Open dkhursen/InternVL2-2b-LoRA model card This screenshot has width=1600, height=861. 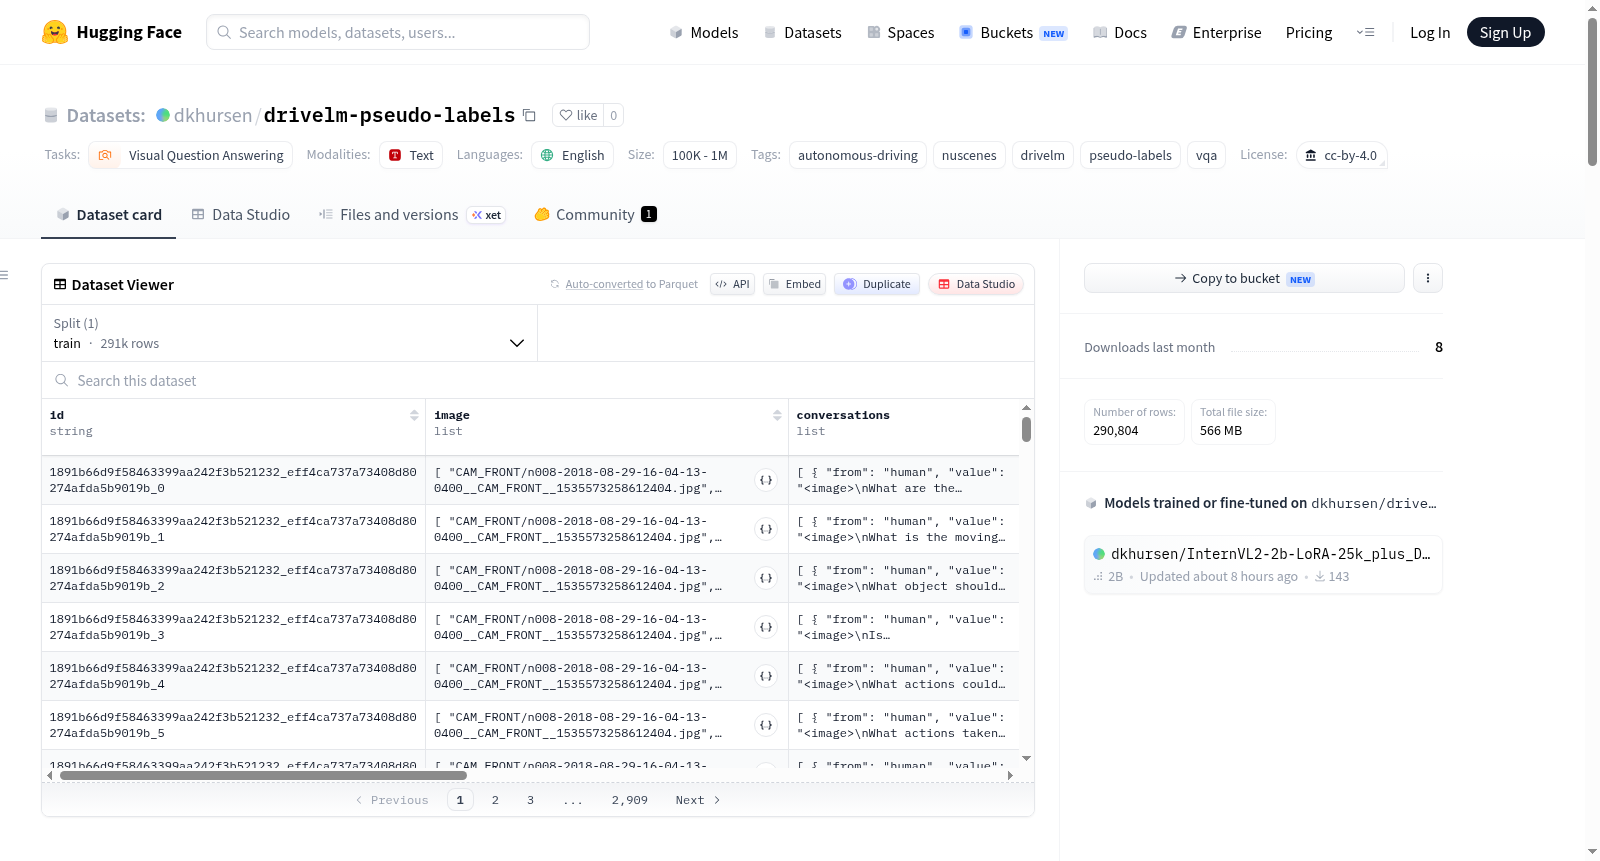click(x=1263, y=565)
